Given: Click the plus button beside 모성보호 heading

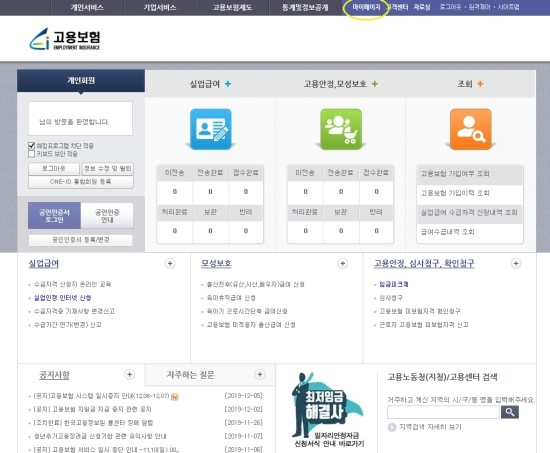Looking at the screenshot, I should (x=342, y=264).
